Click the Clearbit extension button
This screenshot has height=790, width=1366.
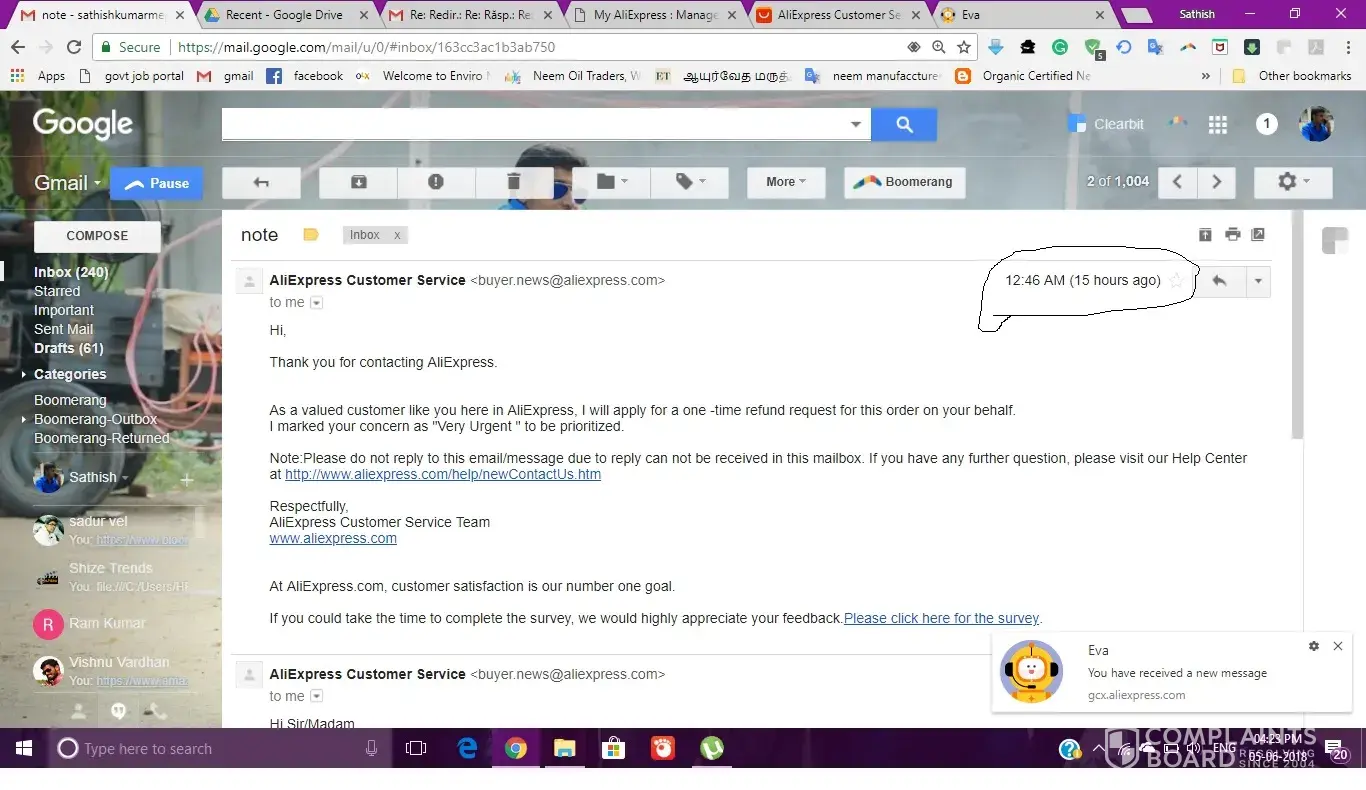coord(1106,124)
